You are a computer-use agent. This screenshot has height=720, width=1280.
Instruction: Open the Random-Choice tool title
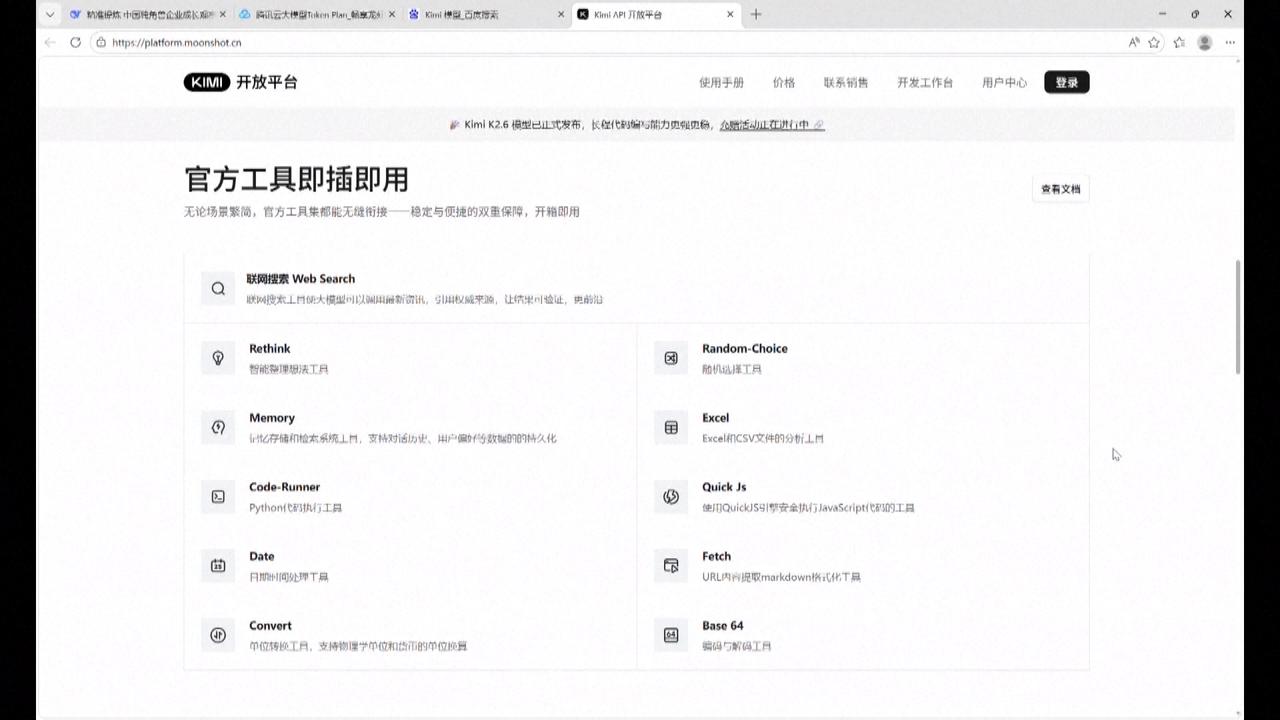point(745,348)
